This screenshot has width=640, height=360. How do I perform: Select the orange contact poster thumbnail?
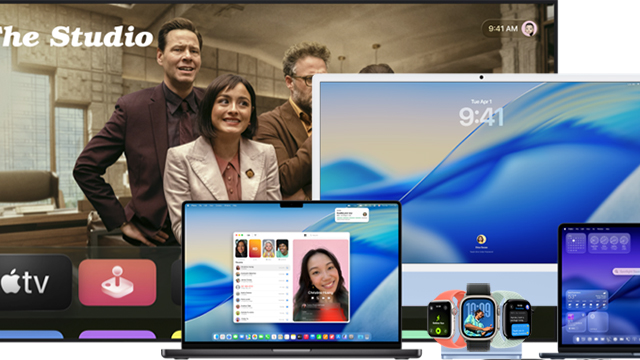pos(255,249)
